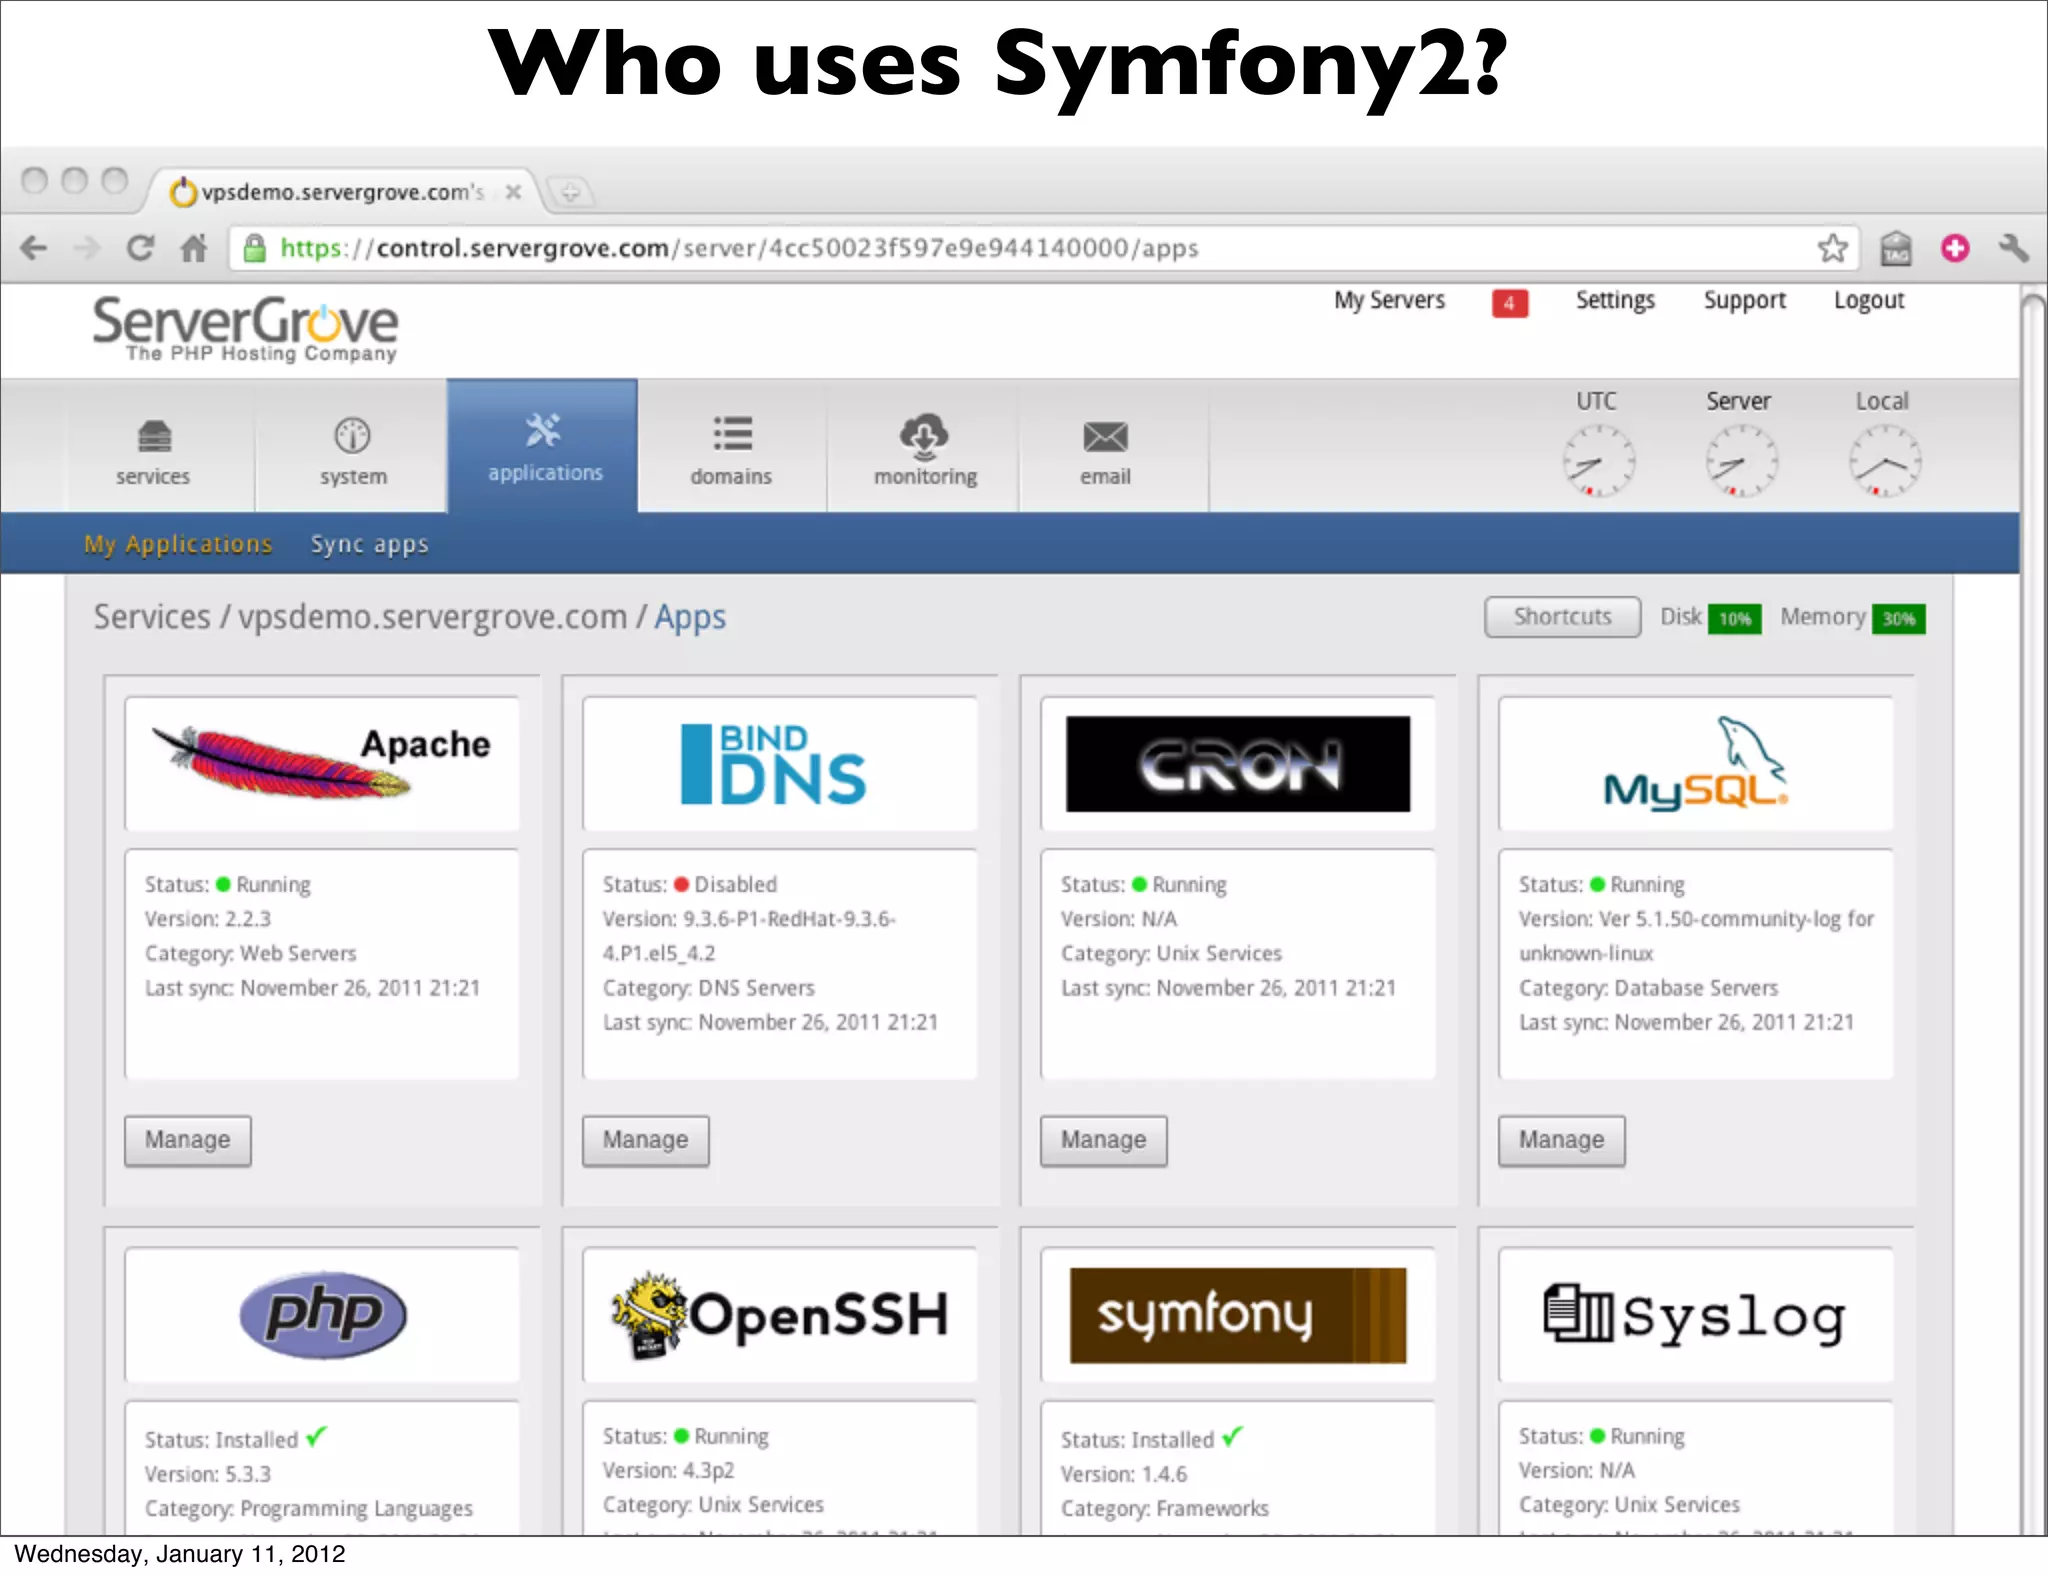Viewport: 2048px width, 1576px height.
Task: Click Manage button for MySQL
Action: coord(1562,1140)
